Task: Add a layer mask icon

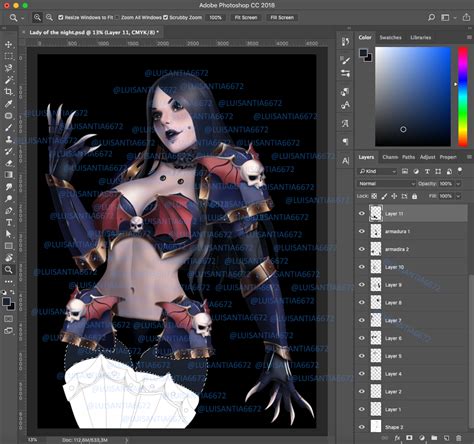Action: [x=409, y=438]
